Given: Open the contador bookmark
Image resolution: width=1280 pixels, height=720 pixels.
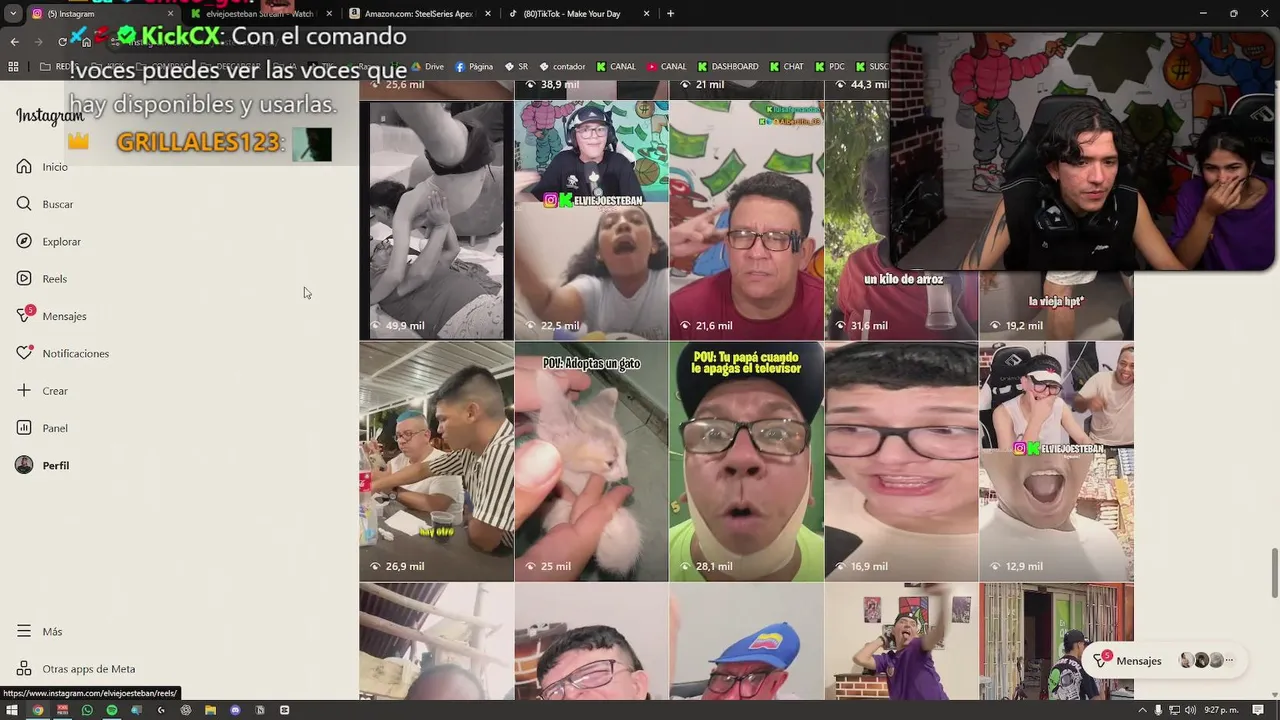Looking at the screenshot, I should coord(562,67).
